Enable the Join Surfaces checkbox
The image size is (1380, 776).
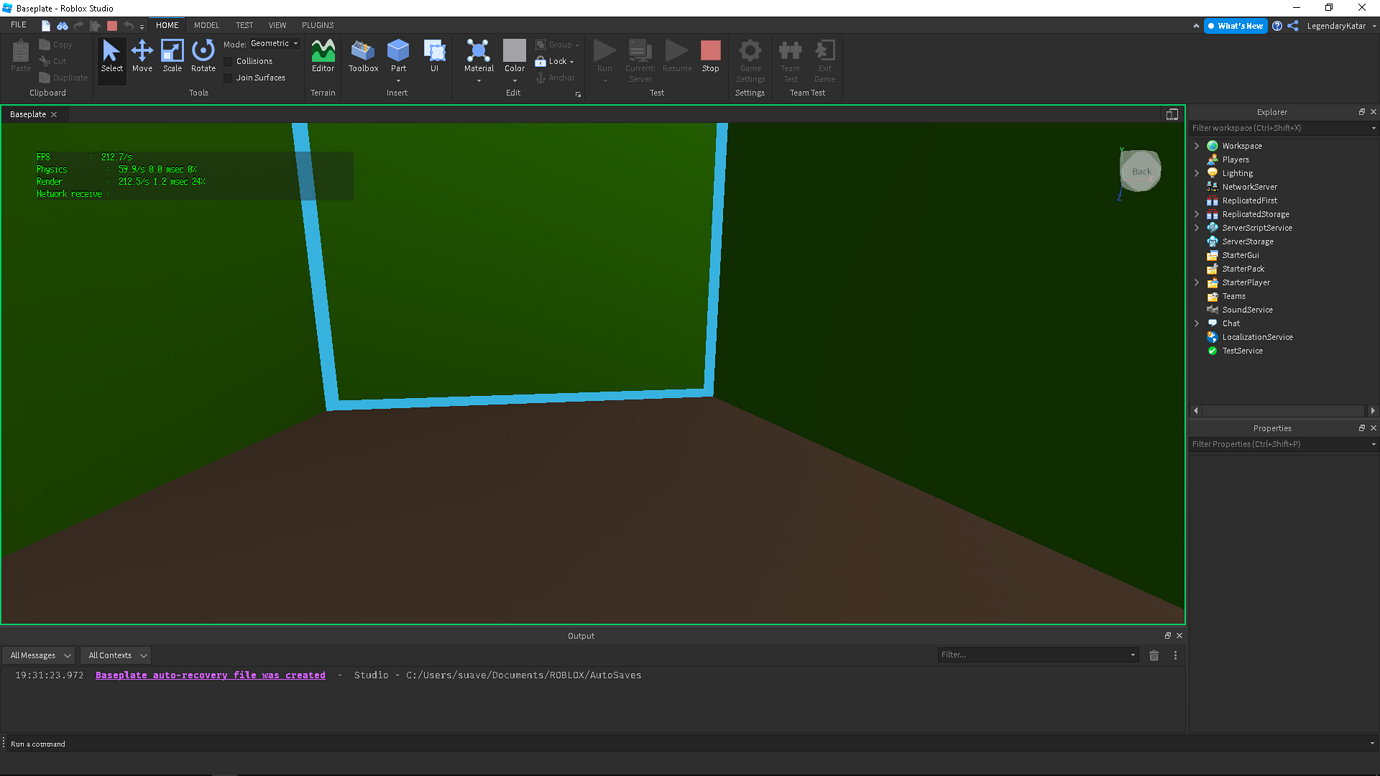[x=228, y=77]
